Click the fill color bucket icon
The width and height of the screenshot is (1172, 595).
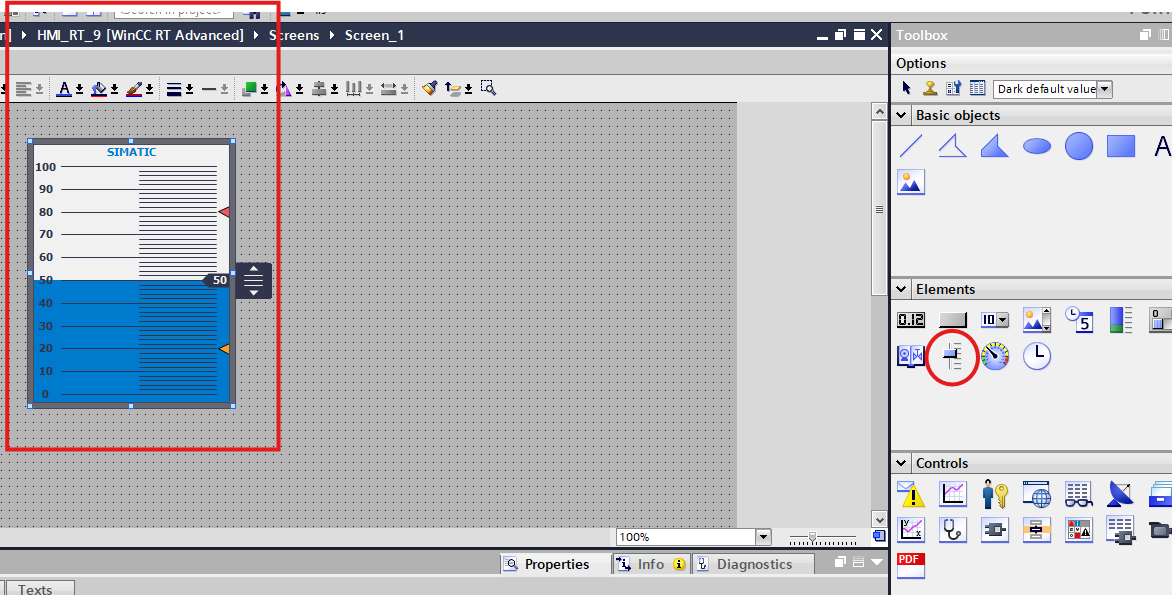coord(99,89)
